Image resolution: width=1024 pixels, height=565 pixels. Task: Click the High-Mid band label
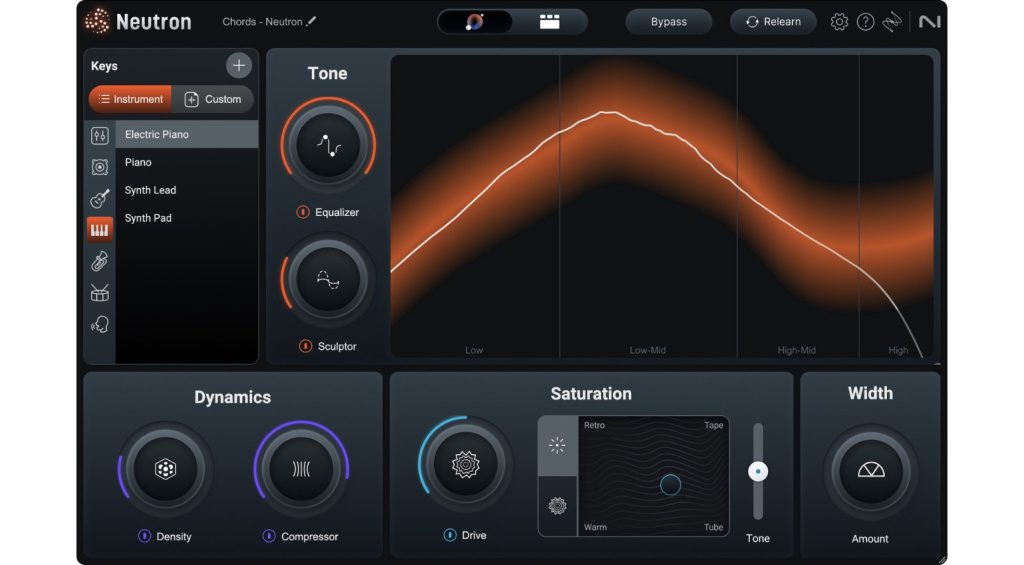point(796,350)
